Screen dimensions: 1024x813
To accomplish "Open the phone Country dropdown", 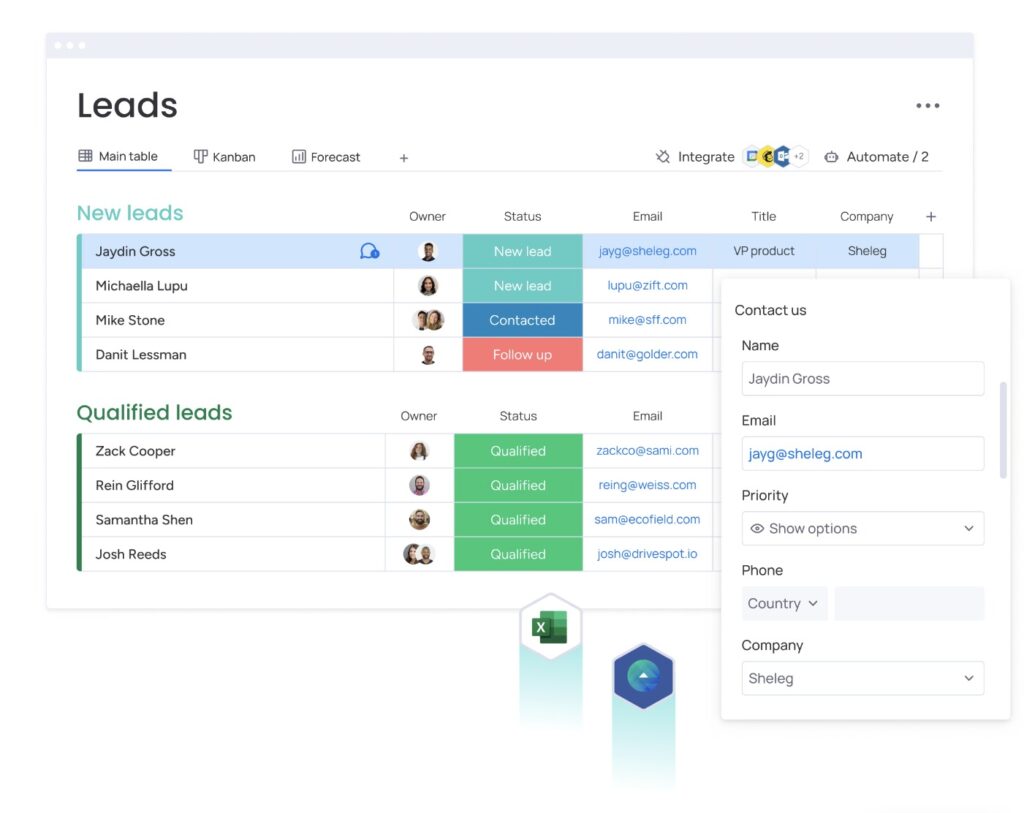I will pos(784,603).
